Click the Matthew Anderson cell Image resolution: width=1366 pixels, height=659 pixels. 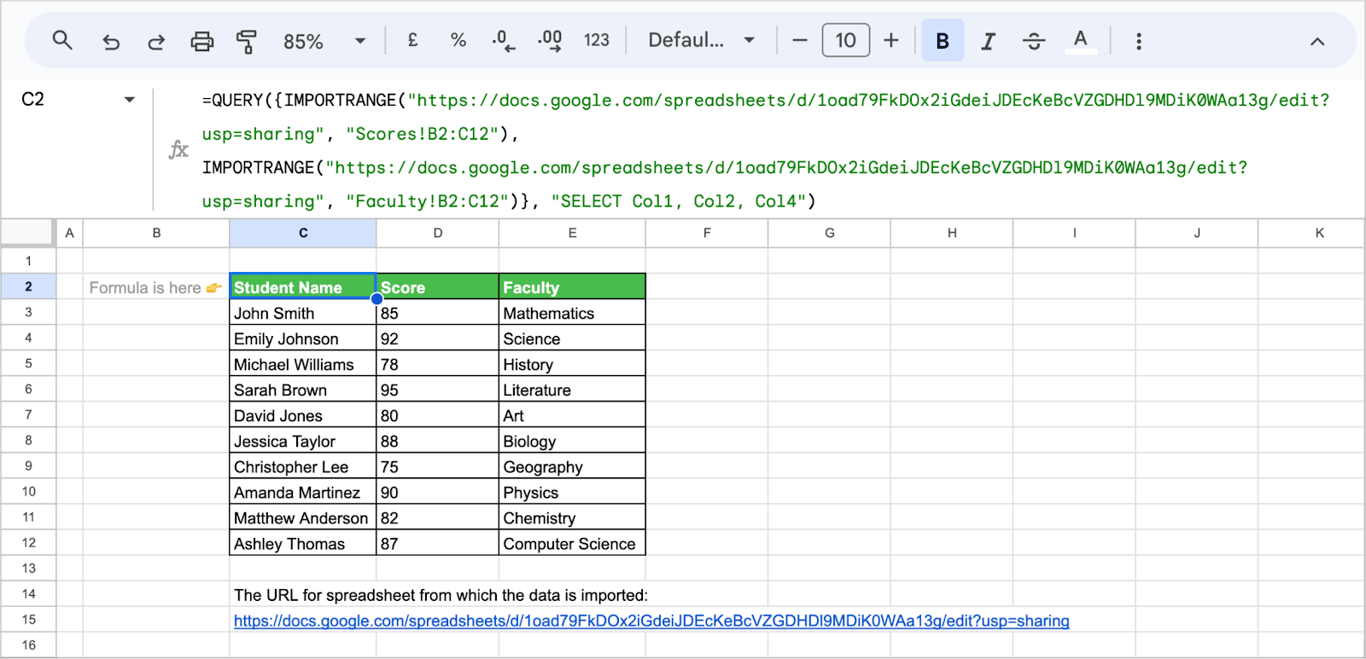tap(303, 518)
